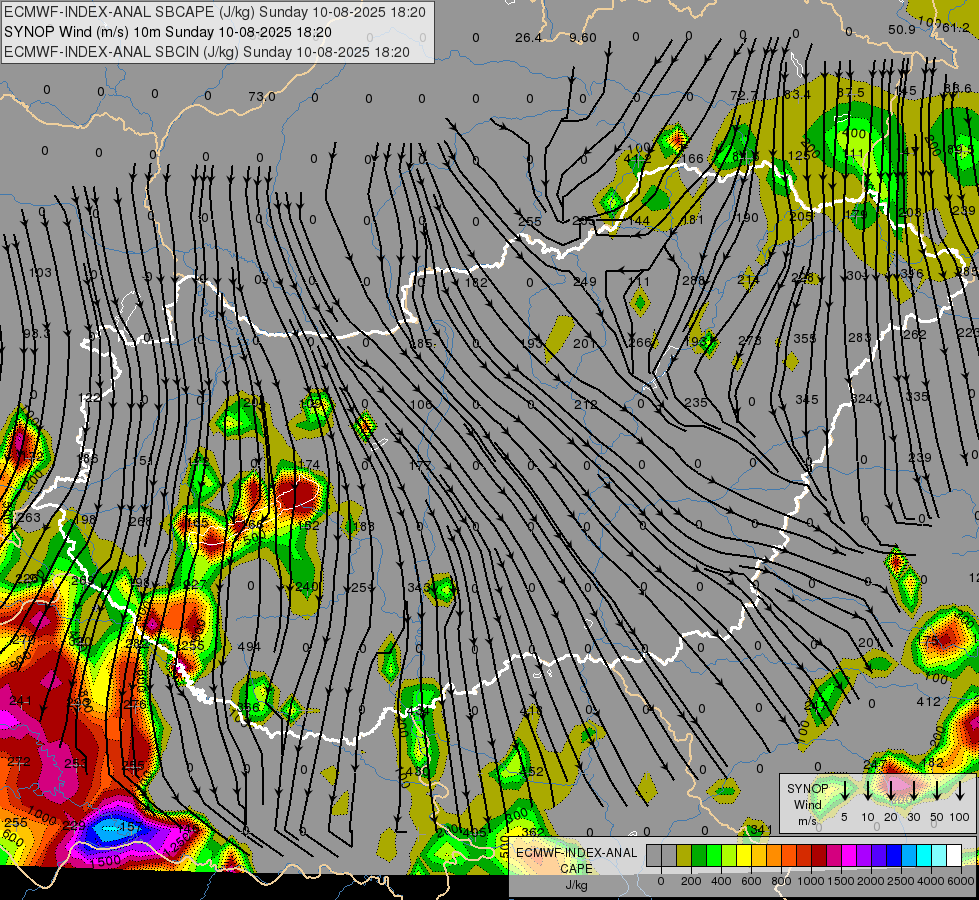Click the wind arrow above speed 20

coord(891,790)
